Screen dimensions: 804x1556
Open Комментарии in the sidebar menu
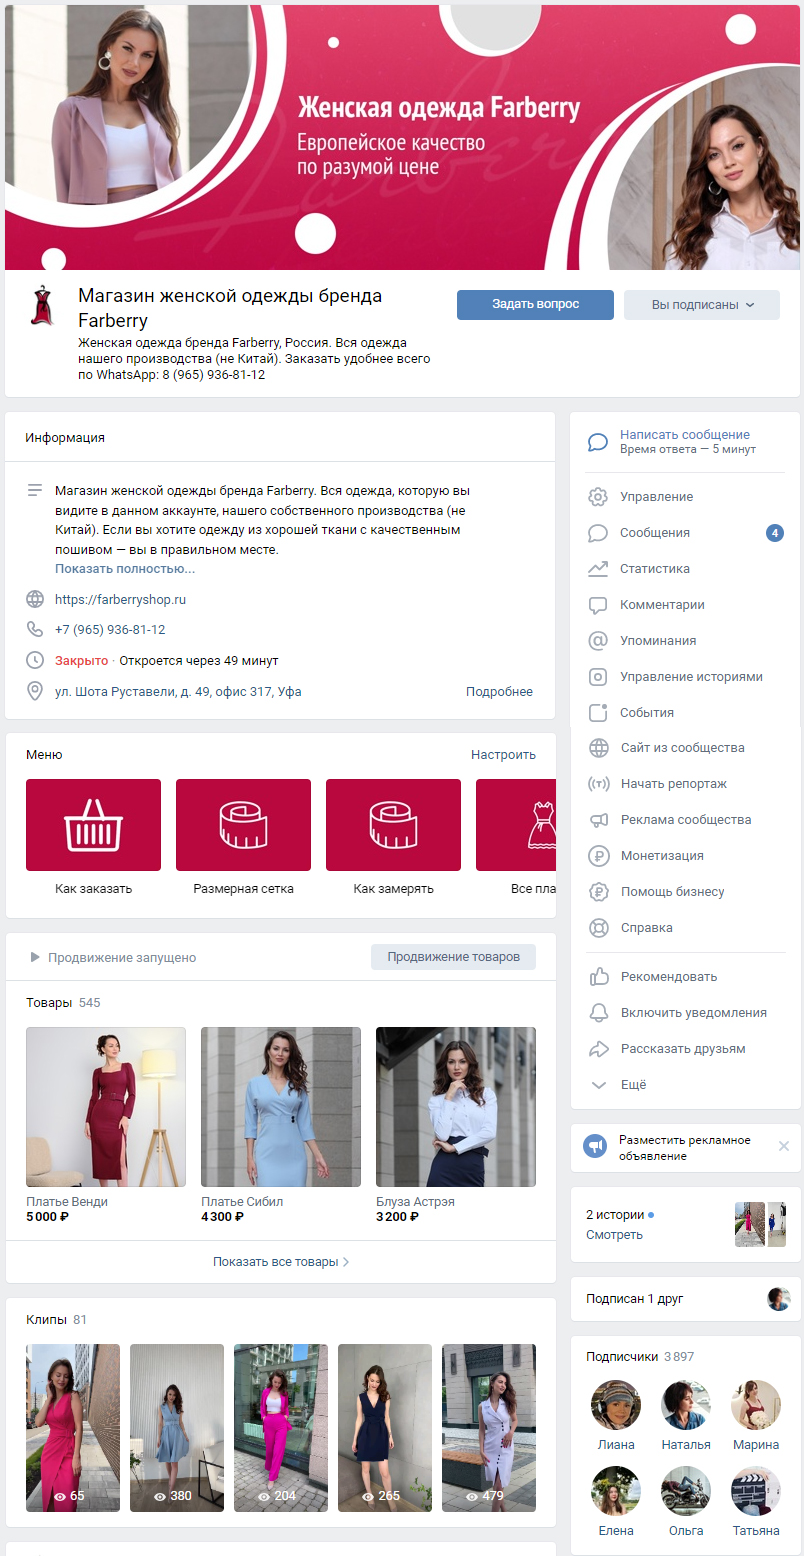coord(662,605)
